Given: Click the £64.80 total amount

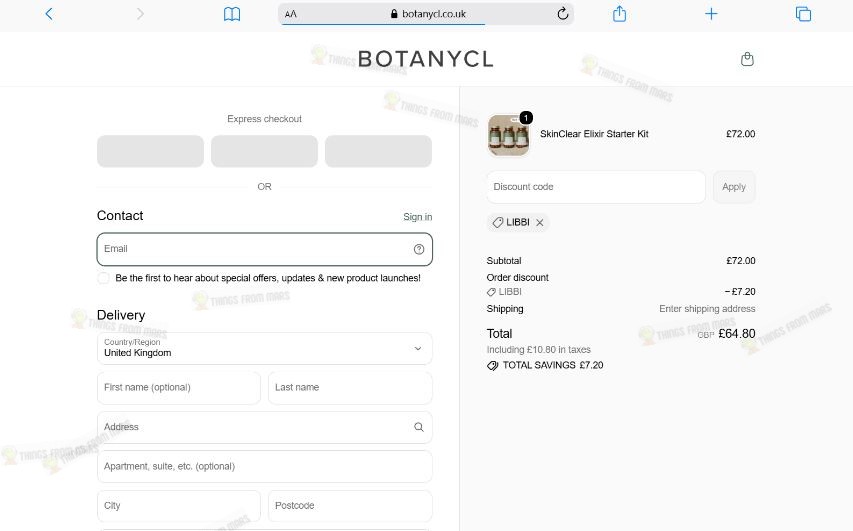Looking at the screenshot, I should (x=737, y=334).
